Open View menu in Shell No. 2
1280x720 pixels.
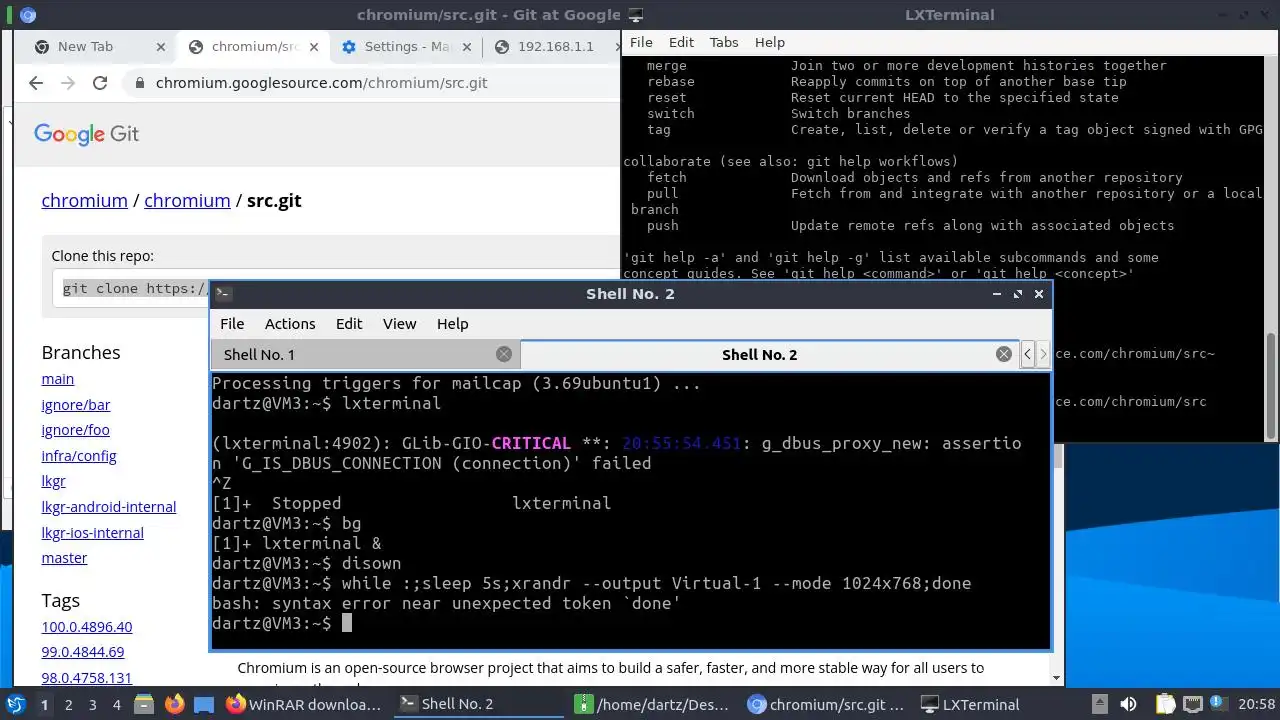399,324
